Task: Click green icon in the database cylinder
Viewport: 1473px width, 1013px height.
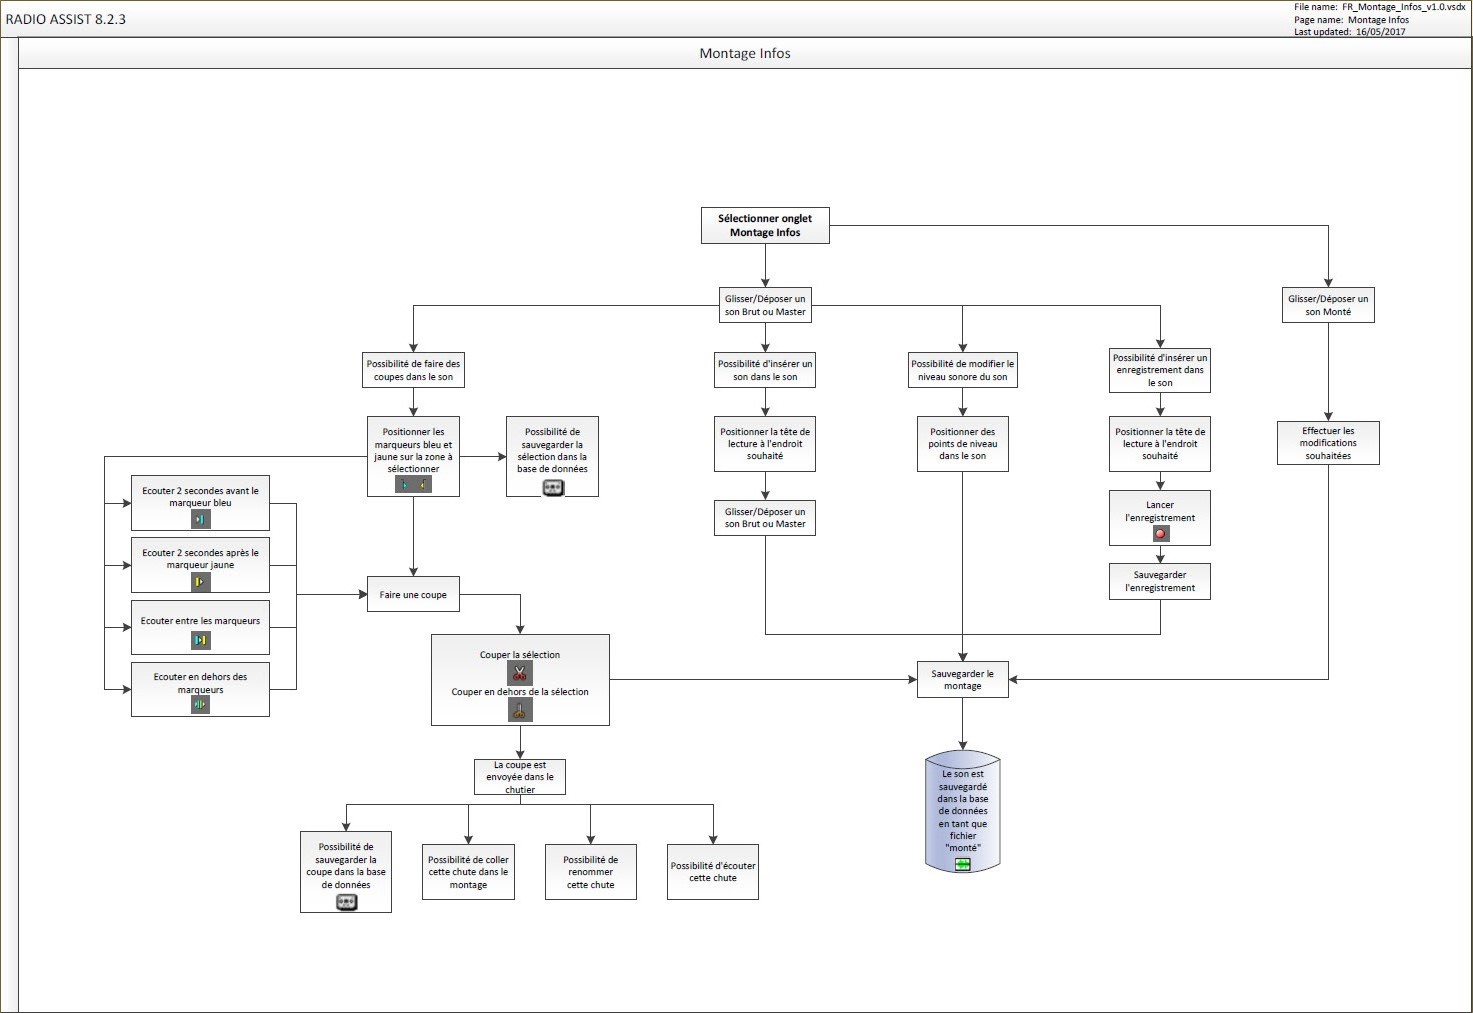Action: tap(962, 864)
